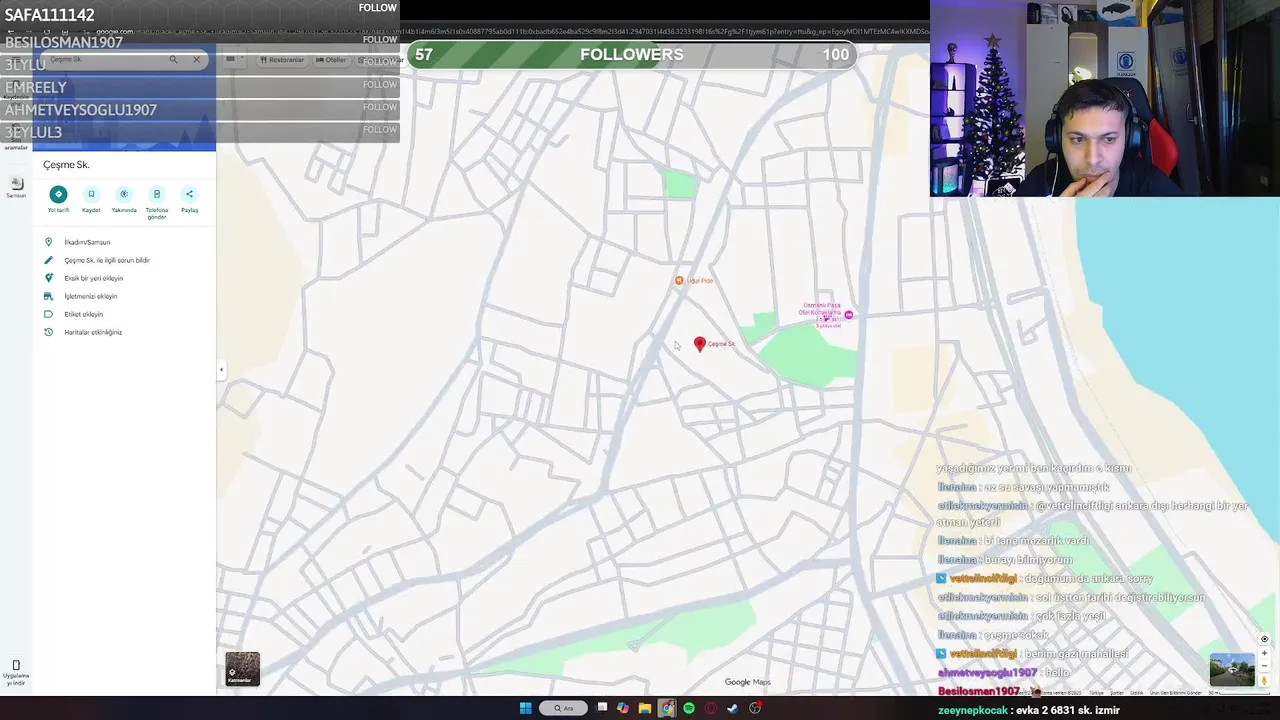This screenshot has height=720, width=1280.
Task: Click Çeşme Sk. ile ilgili sorun bildir
Action: pyautogui.click(x=107, y=260)
